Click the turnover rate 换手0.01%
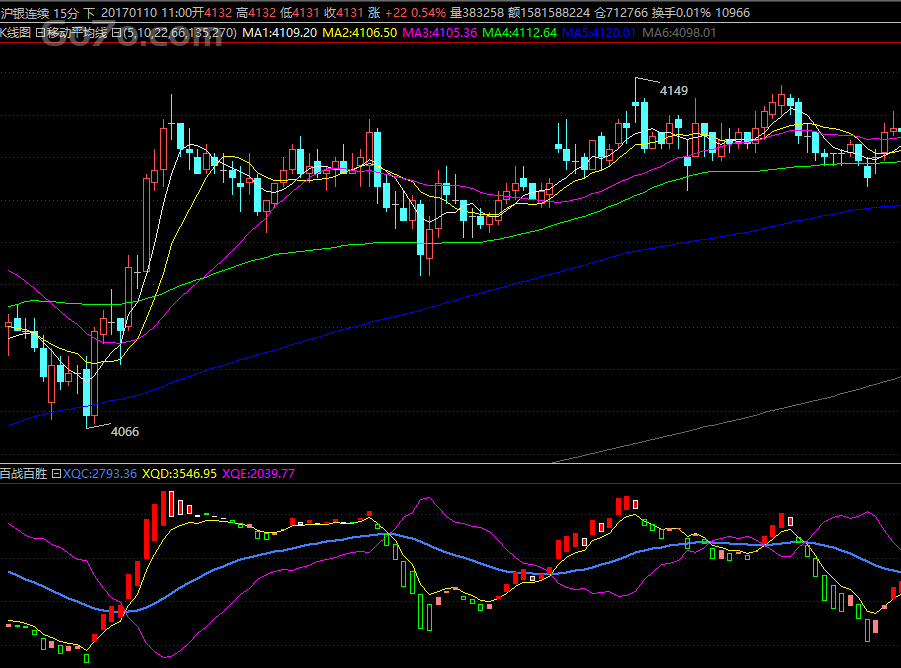The height and width of the screenshot is (668, 901). (x=681, y=13)
